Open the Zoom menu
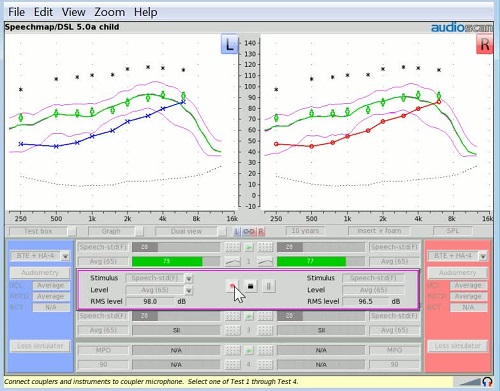Screen dimensions: 500x391 [109, 12]
